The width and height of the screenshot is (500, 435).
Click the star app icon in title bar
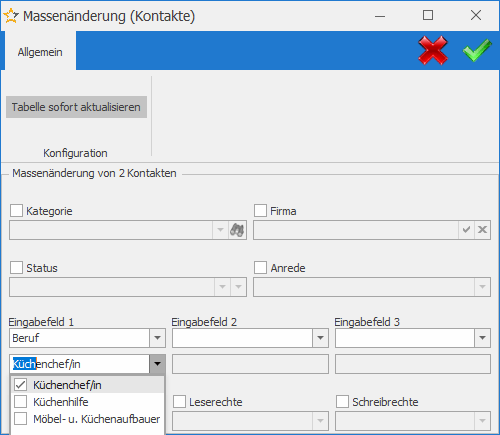(11, 16)
